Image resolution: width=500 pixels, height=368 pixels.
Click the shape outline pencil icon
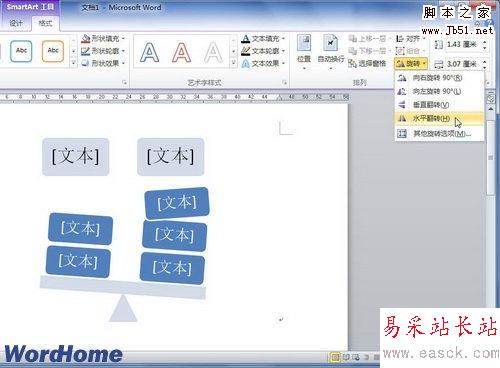86,51
